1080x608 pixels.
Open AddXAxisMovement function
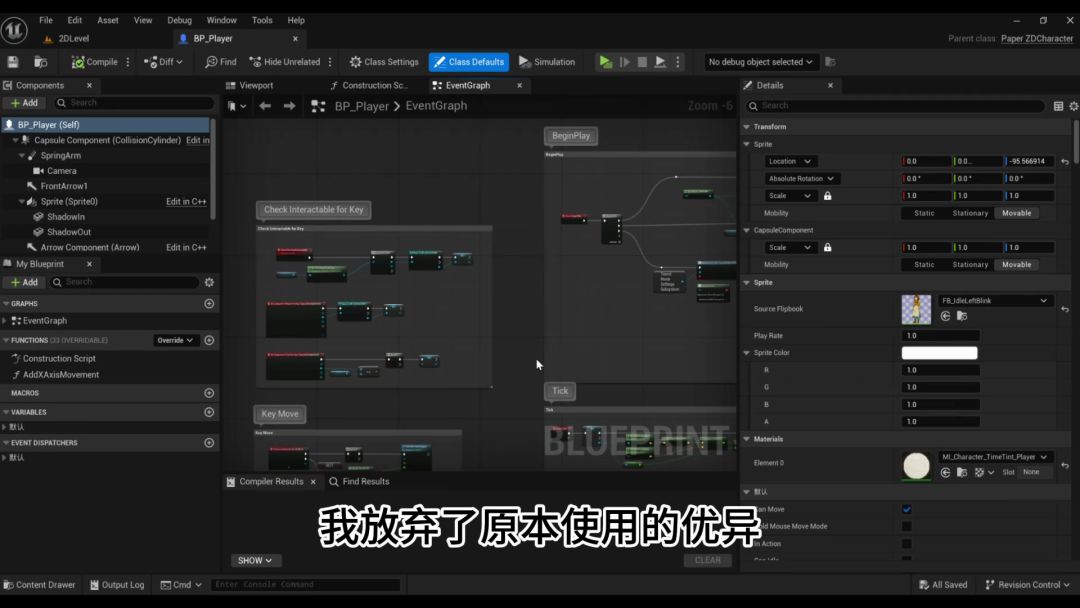pos(61,375)
